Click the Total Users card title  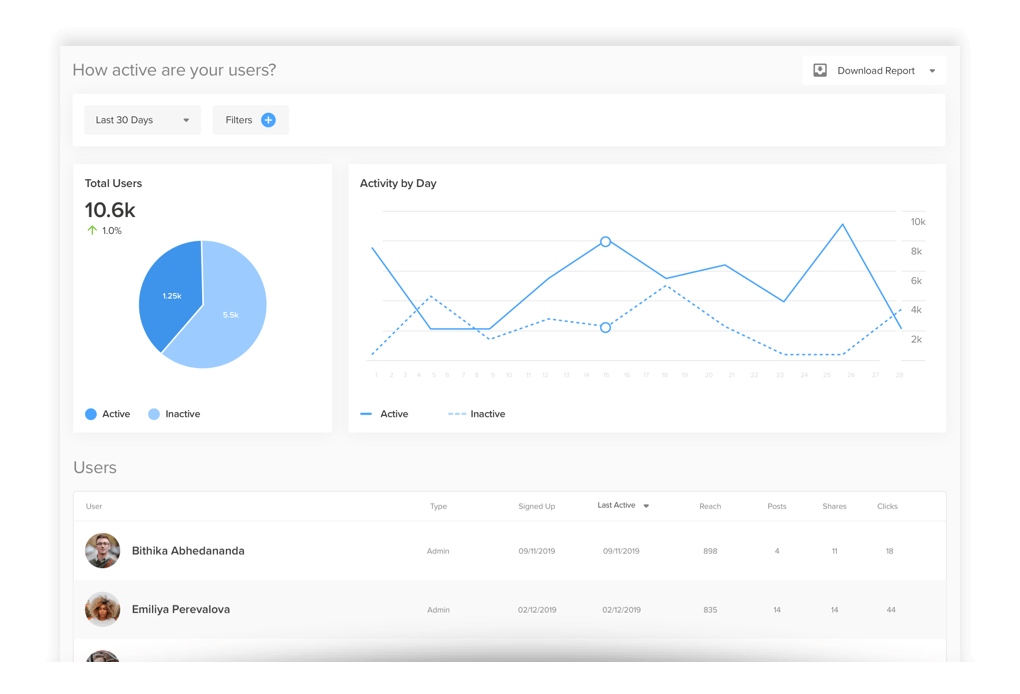point(113,183)
